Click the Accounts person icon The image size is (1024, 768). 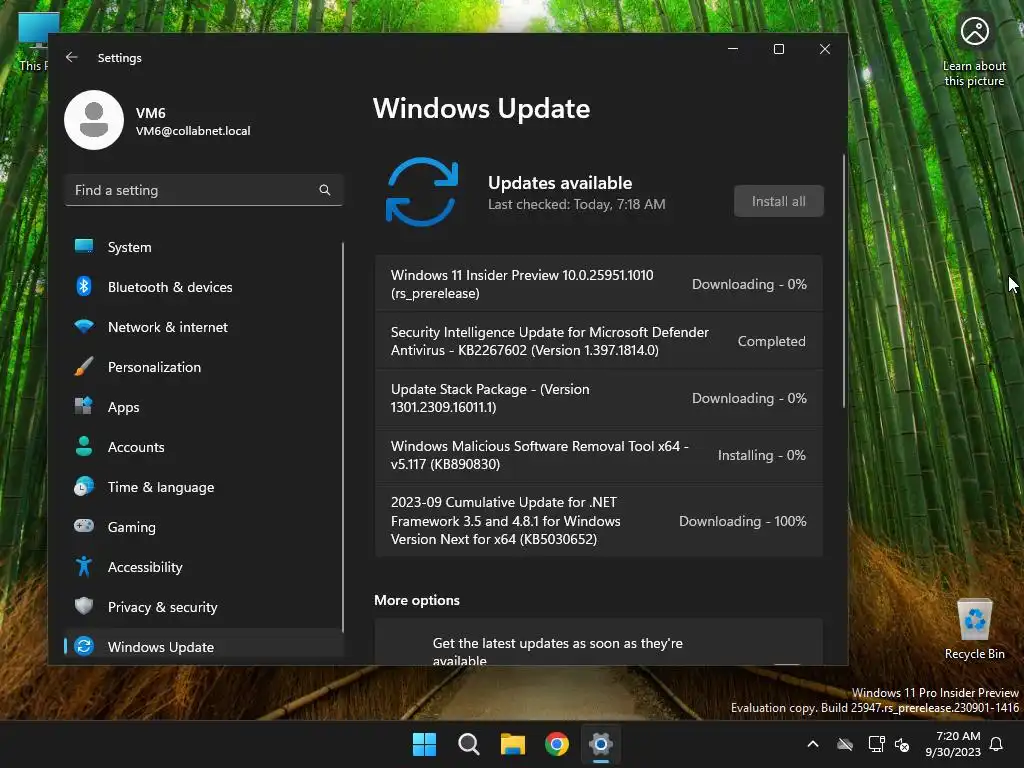(x=84, y=446)
